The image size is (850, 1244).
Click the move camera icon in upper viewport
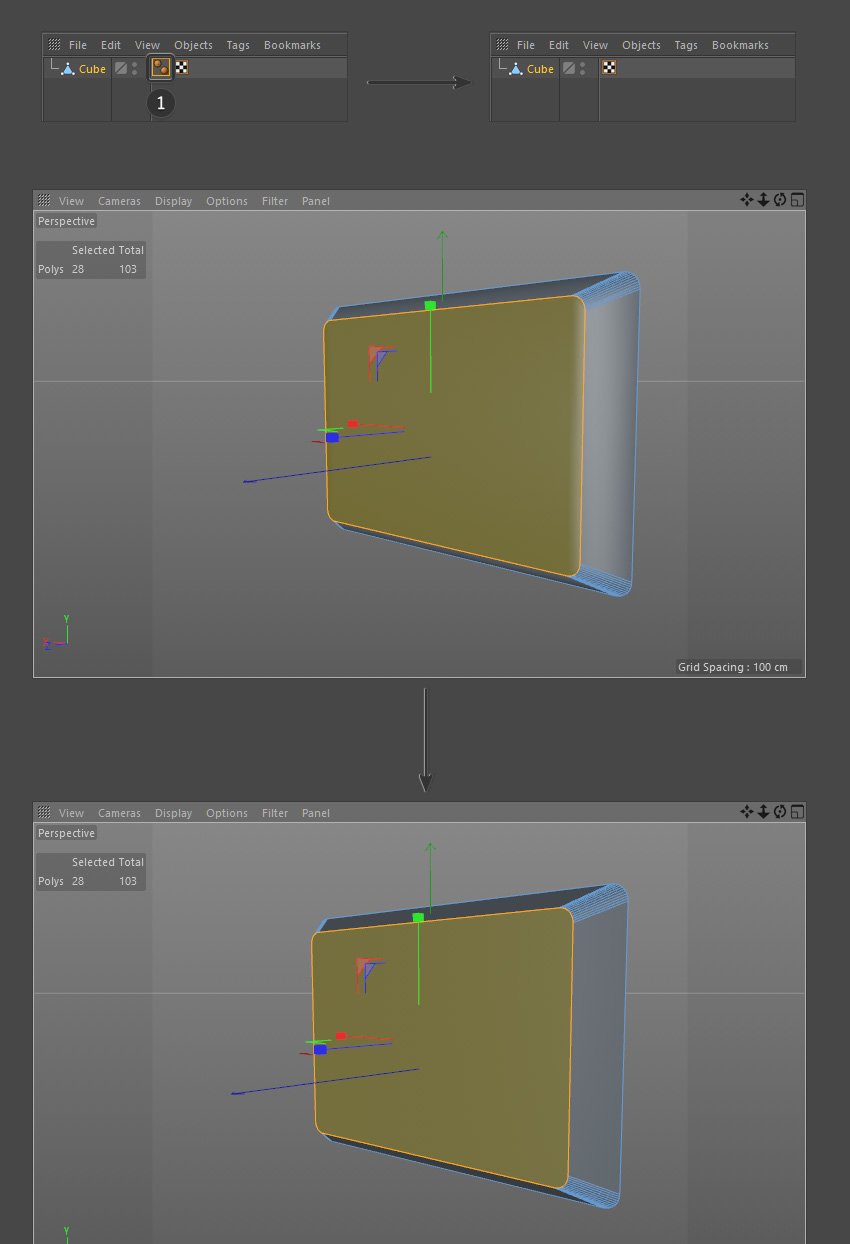(746, 200)
